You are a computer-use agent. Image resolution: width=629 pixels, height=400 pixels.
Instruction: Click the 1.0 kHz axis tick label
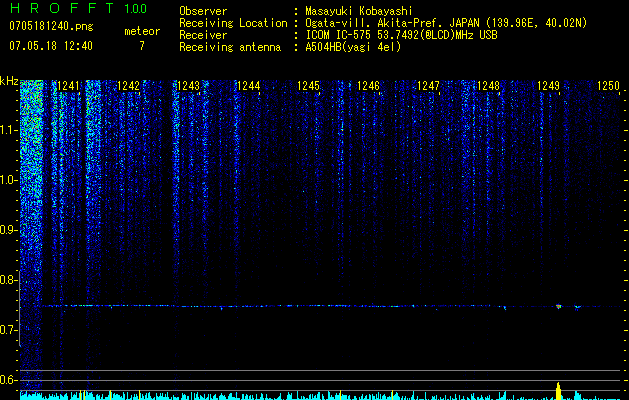9,181
